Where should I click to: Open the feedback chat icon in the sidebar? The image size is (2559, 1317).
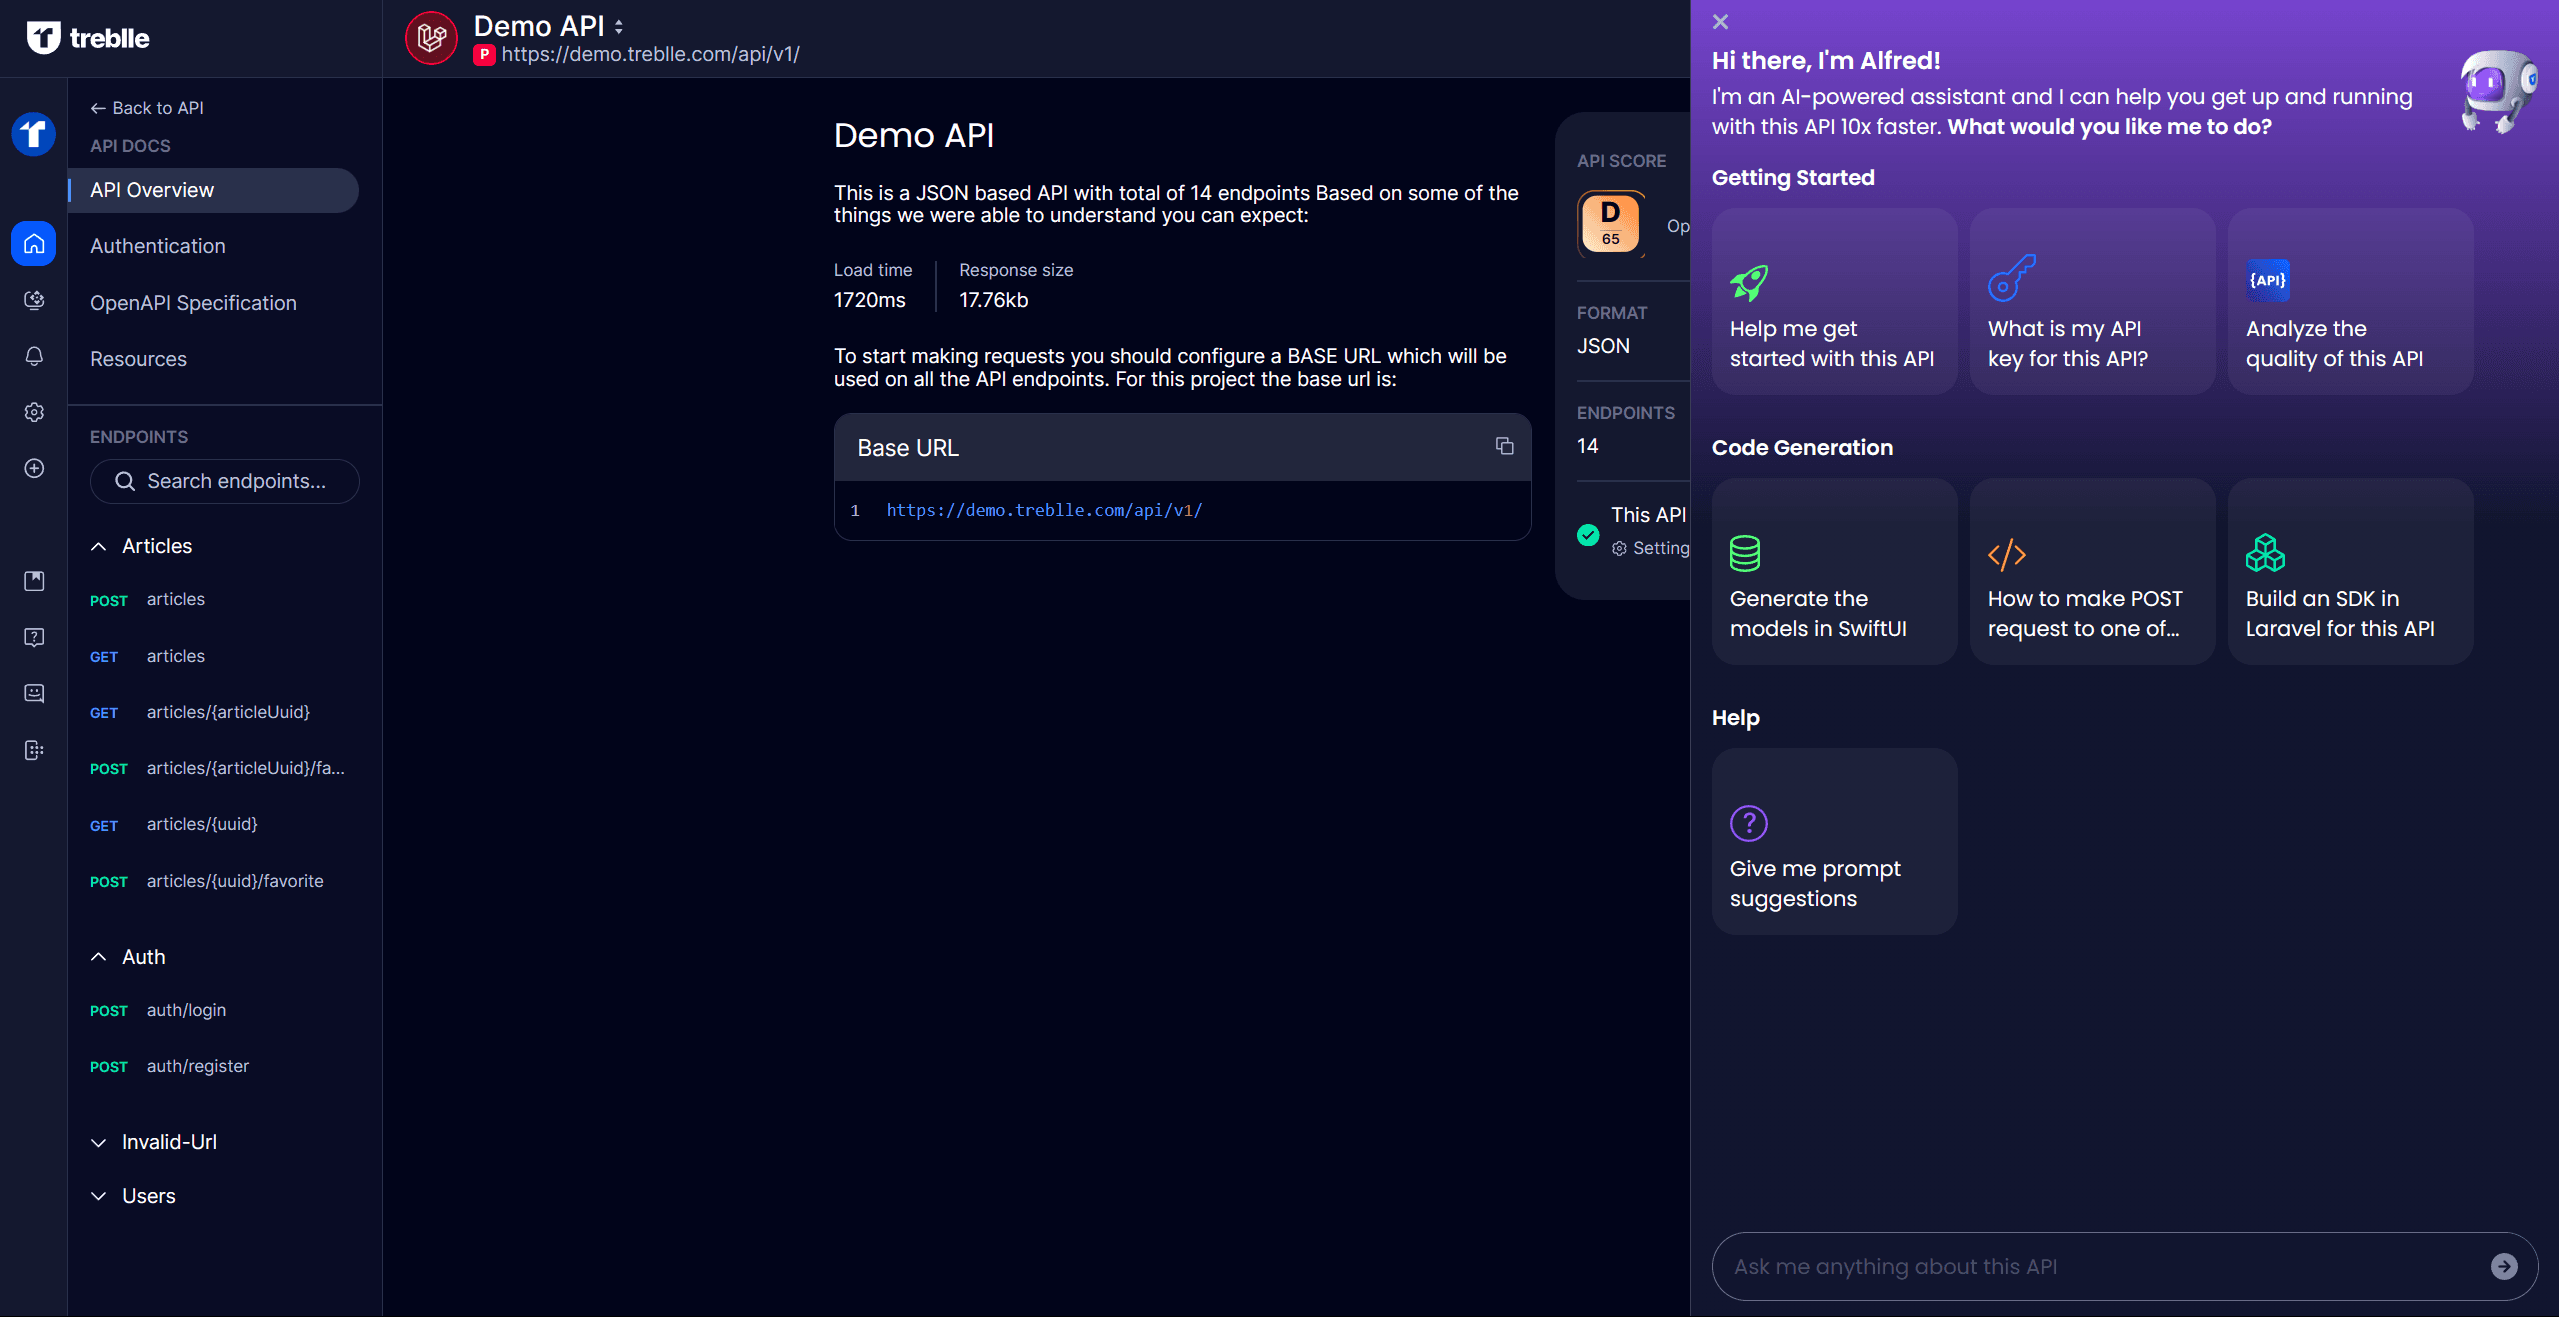point(33,693)
